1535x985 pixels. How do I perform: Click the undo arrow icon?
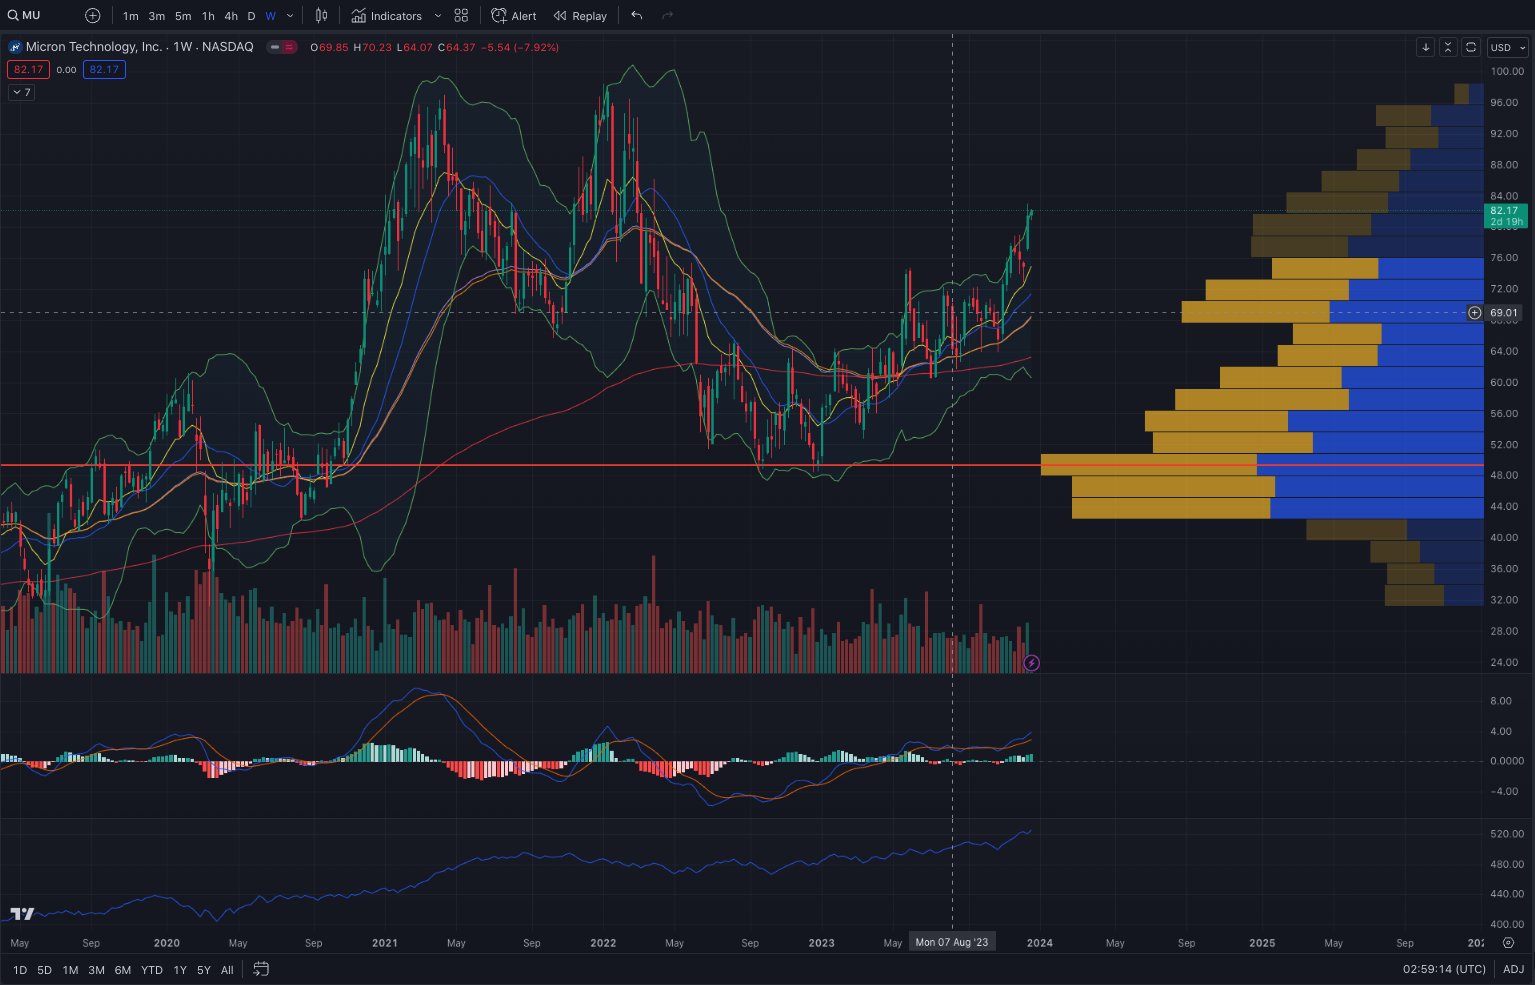pos(637,15)
